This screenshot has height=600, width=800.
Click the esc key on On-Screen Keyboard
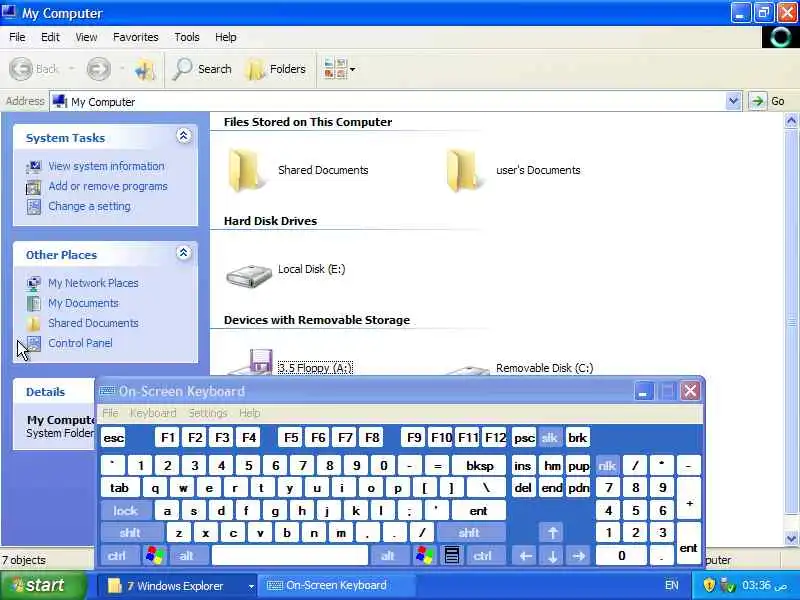tap(113, 438)
